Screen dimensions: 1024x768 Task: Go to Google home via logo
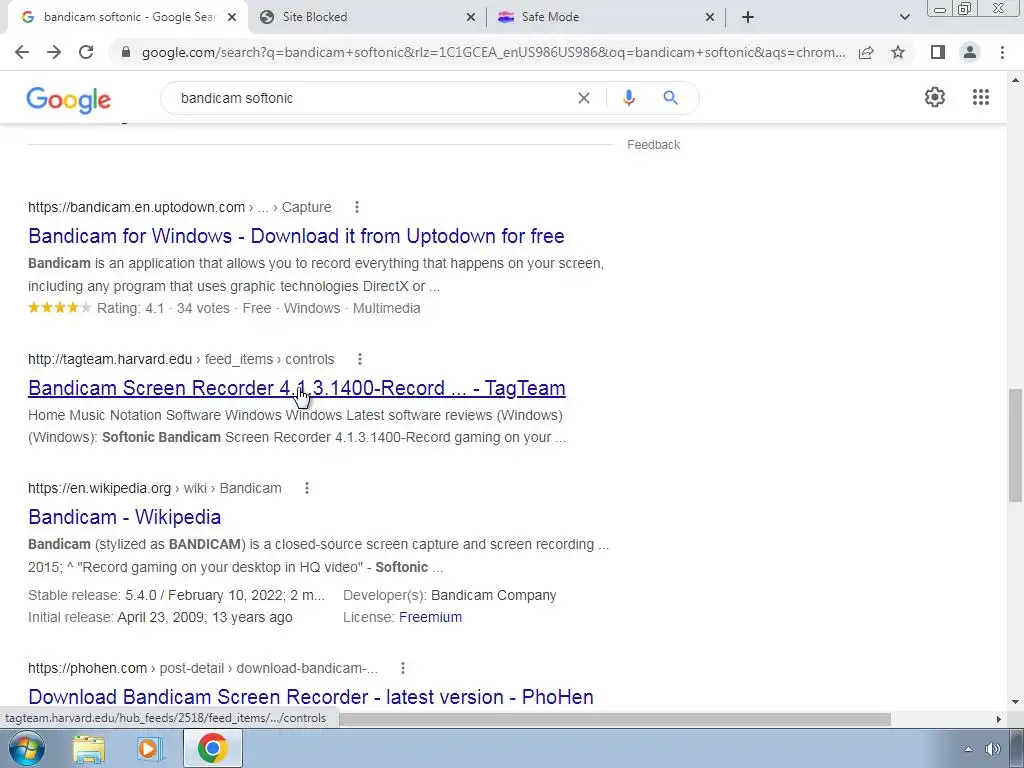(x=69, y=100)
